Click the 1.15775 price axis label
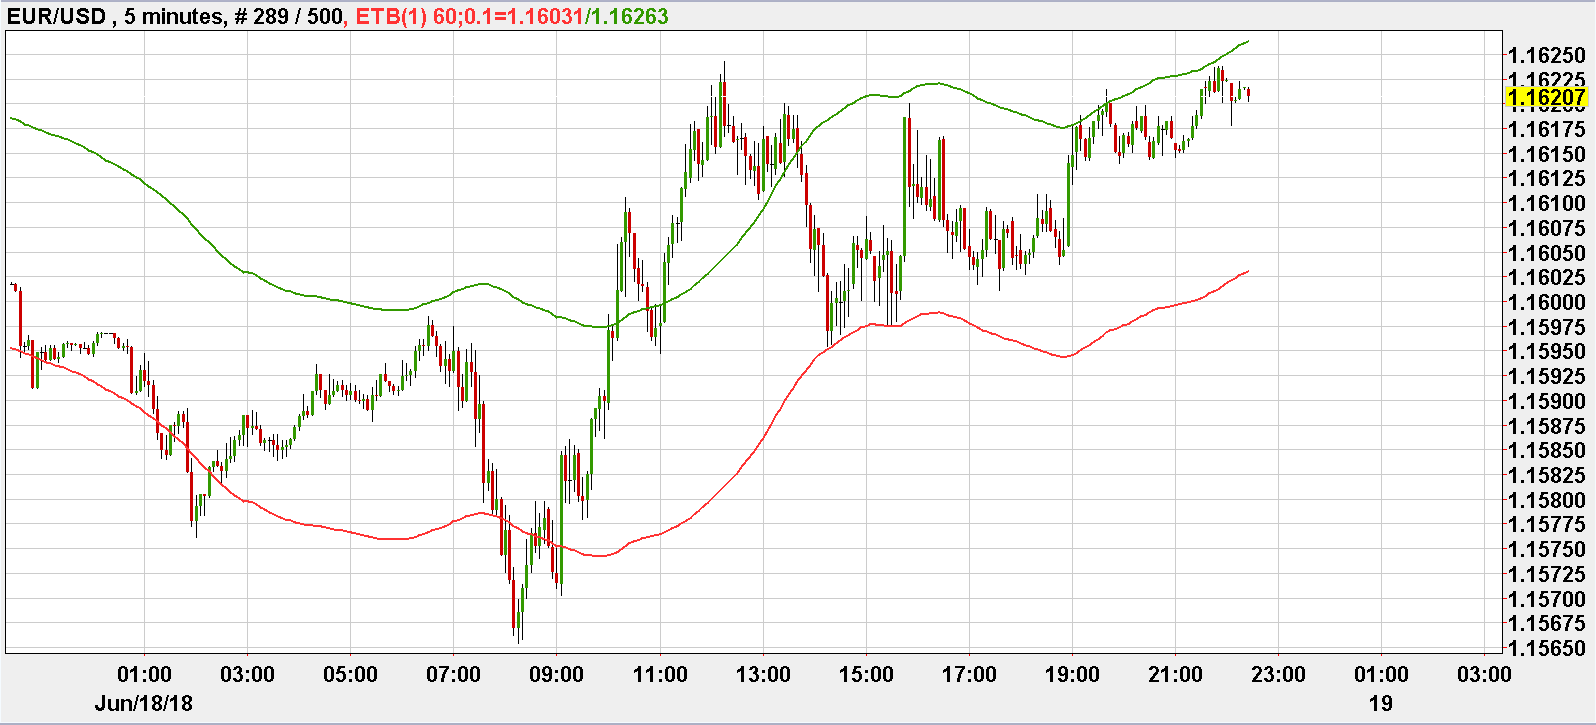The height and width of the screenshot is (725, 1596). point(1546,524)
